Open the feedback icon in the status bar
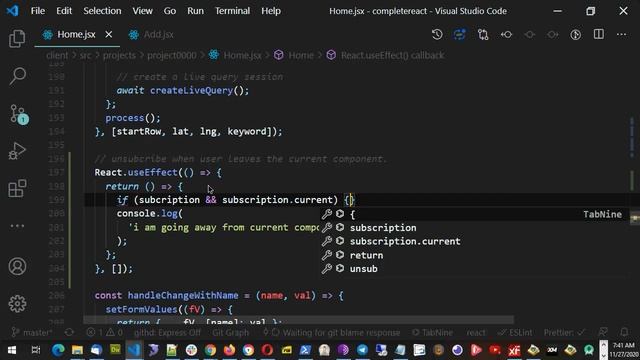Image resolution: width=640 pixels, height=360 pixels. click(x=603, y=333)
